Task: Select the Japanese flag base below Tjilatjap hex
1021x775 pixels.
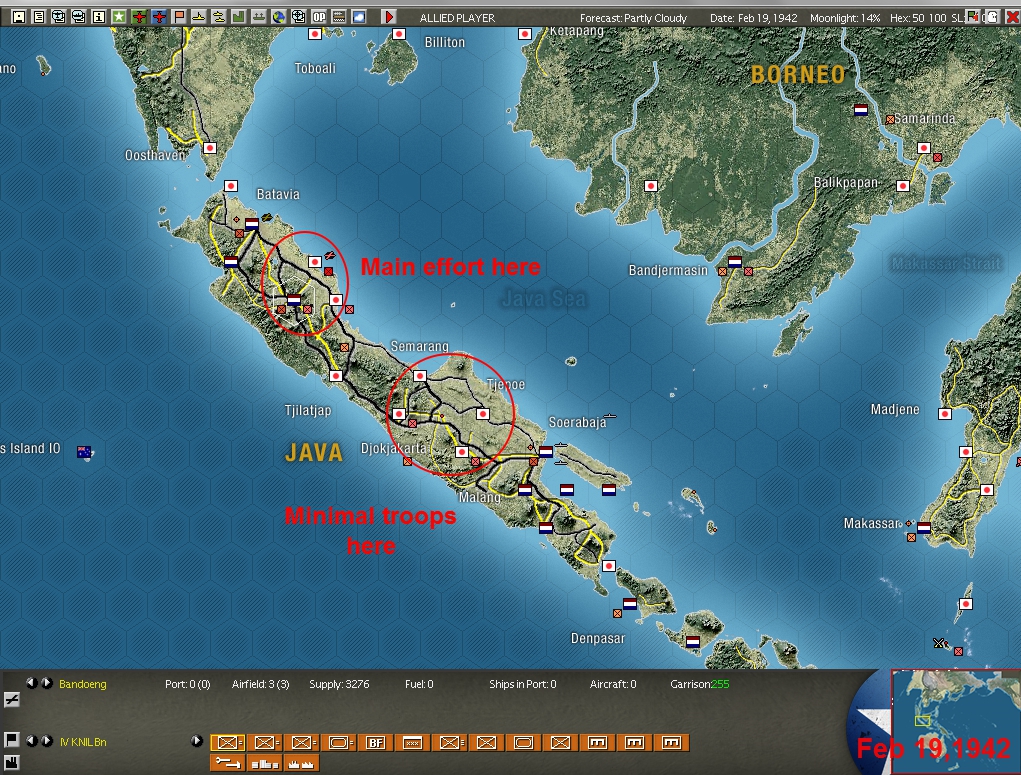Action: click(x=336, y=376)
